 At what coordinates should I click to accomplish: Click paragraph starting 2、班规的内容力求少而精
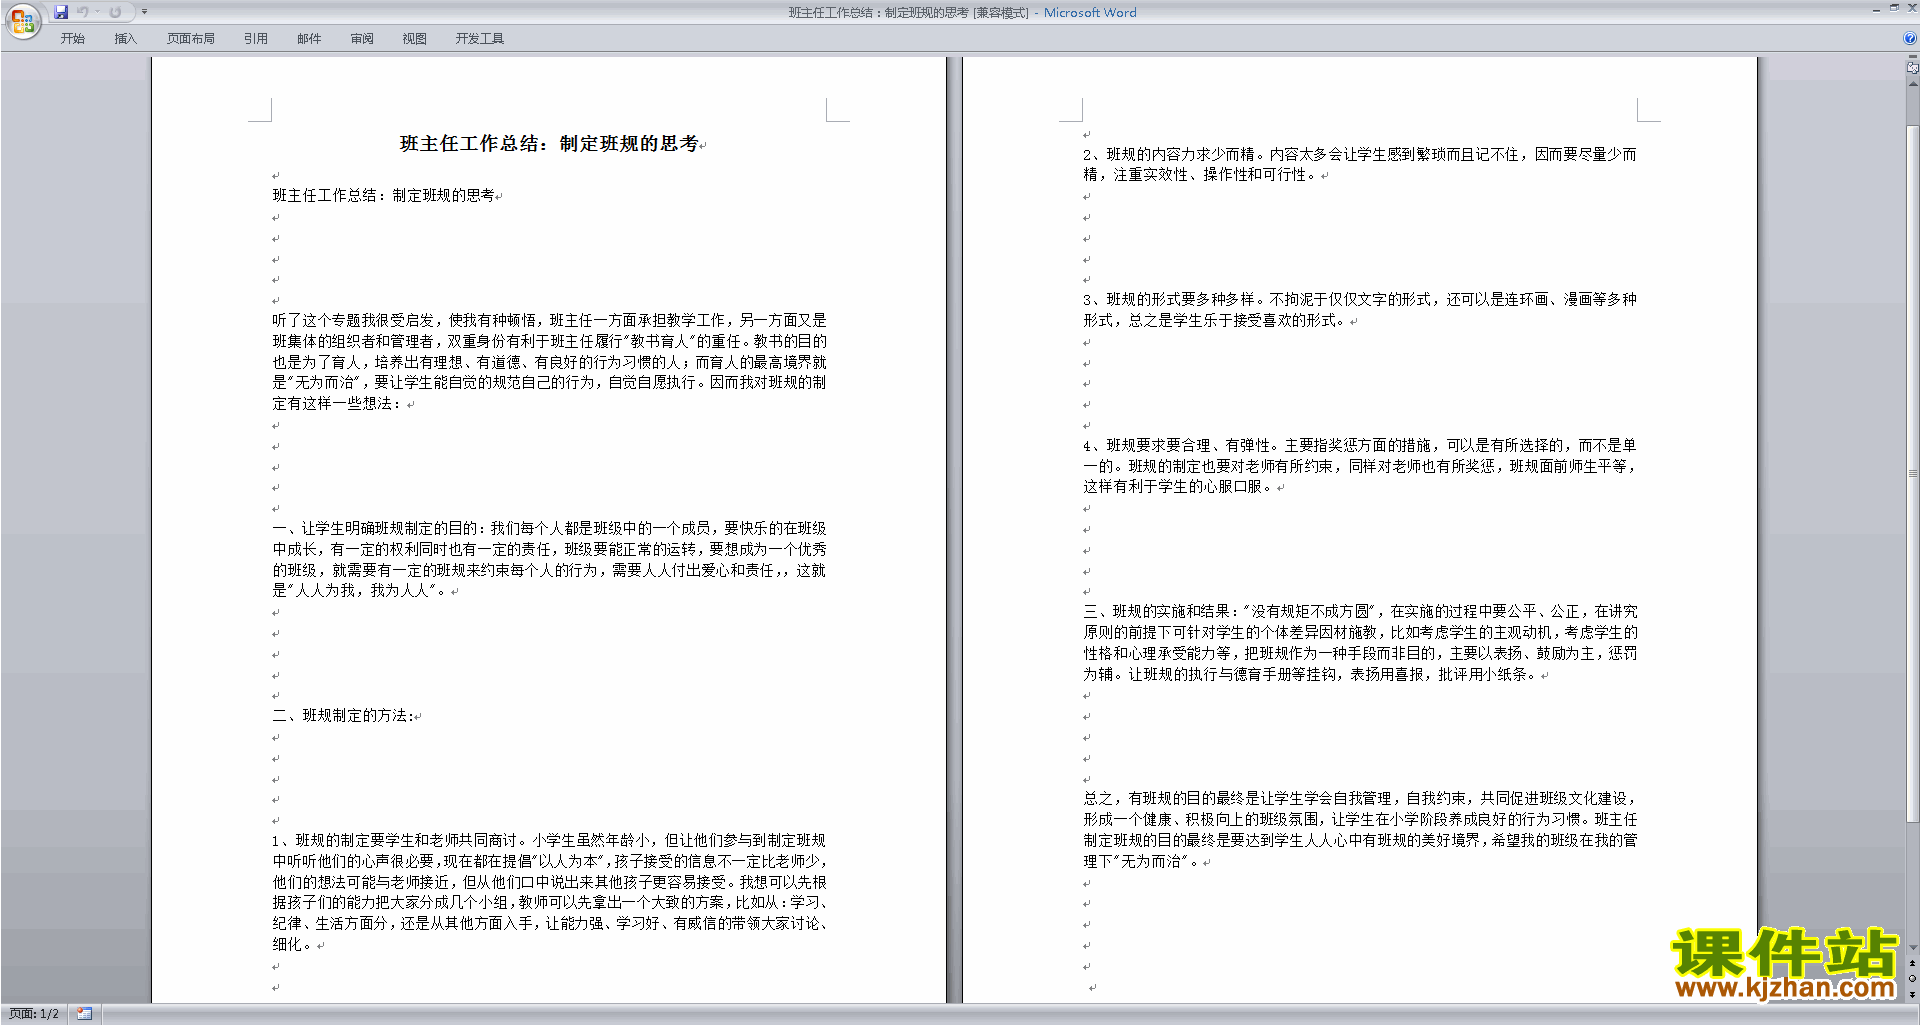click(x=1360, y=164)
